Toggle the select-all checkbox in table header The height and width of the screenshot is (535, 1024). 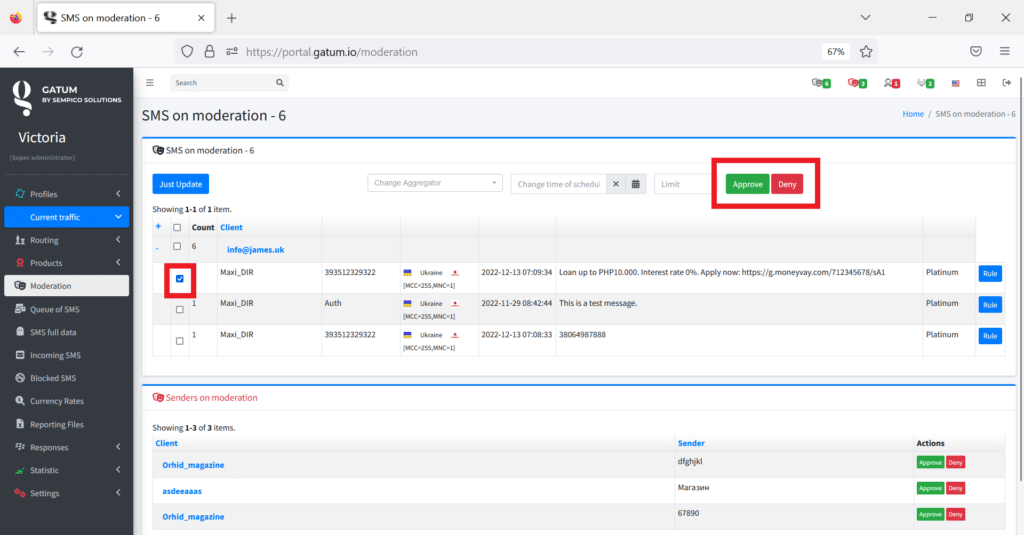point(177,227)
